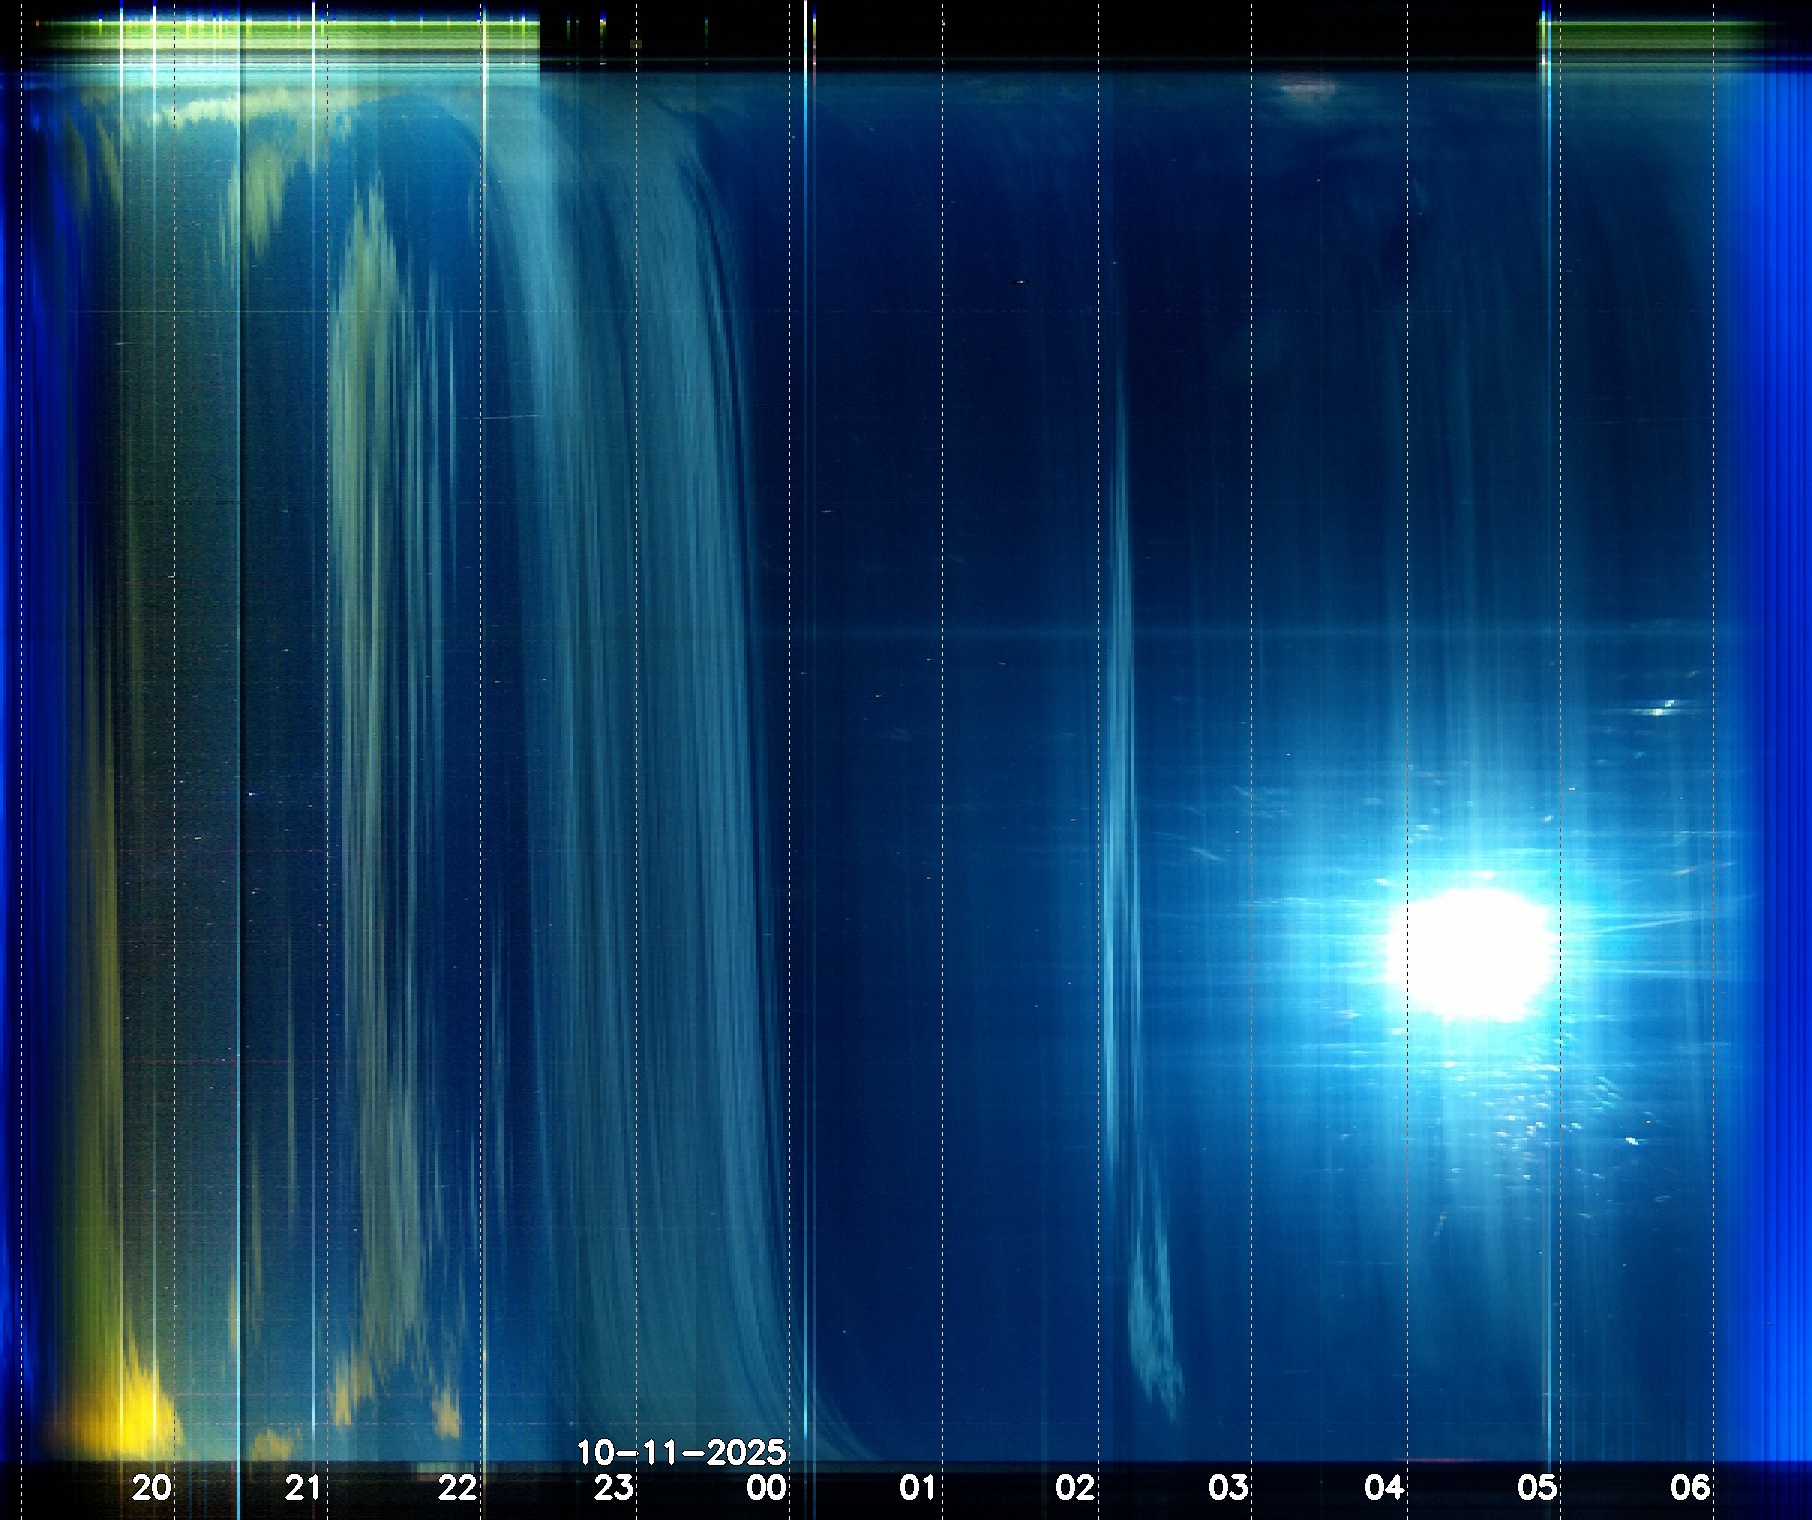Click the pinkish smudge at the top edge

[1308, 90]
